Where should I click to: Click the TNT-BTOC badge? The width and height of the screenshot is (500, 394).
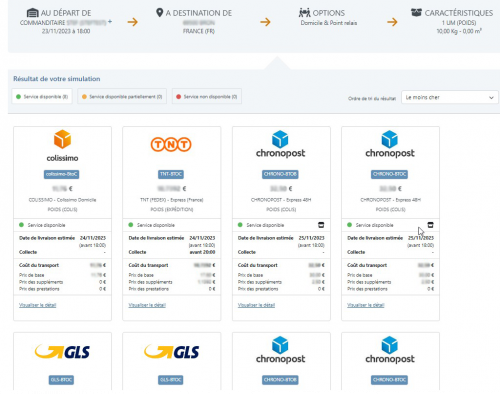point(171,174)
